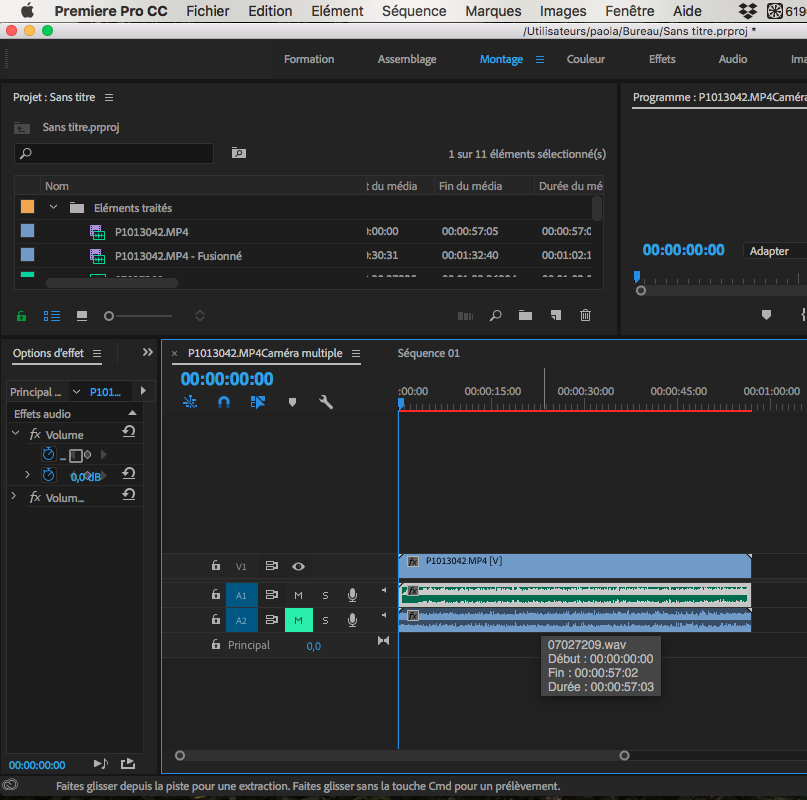Toggle lock on Principal track
This screenshot has width=807, height=800.
216,644
